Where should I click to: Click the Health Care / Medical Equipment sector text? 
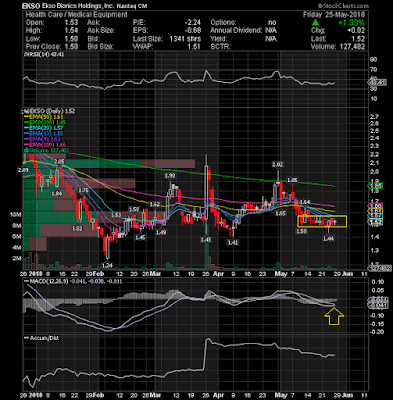coord(76,15)
